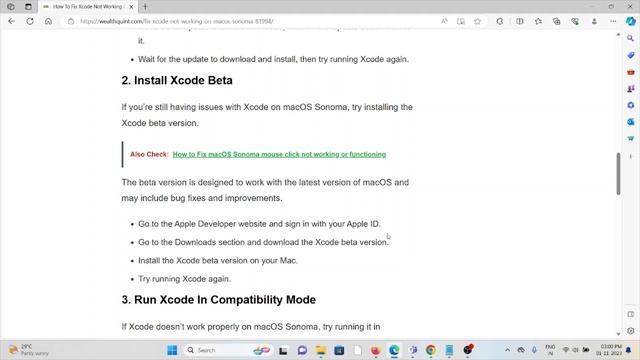
Task: Click the '2. Install Xcode Beta' heading
Action: (177, 80)
